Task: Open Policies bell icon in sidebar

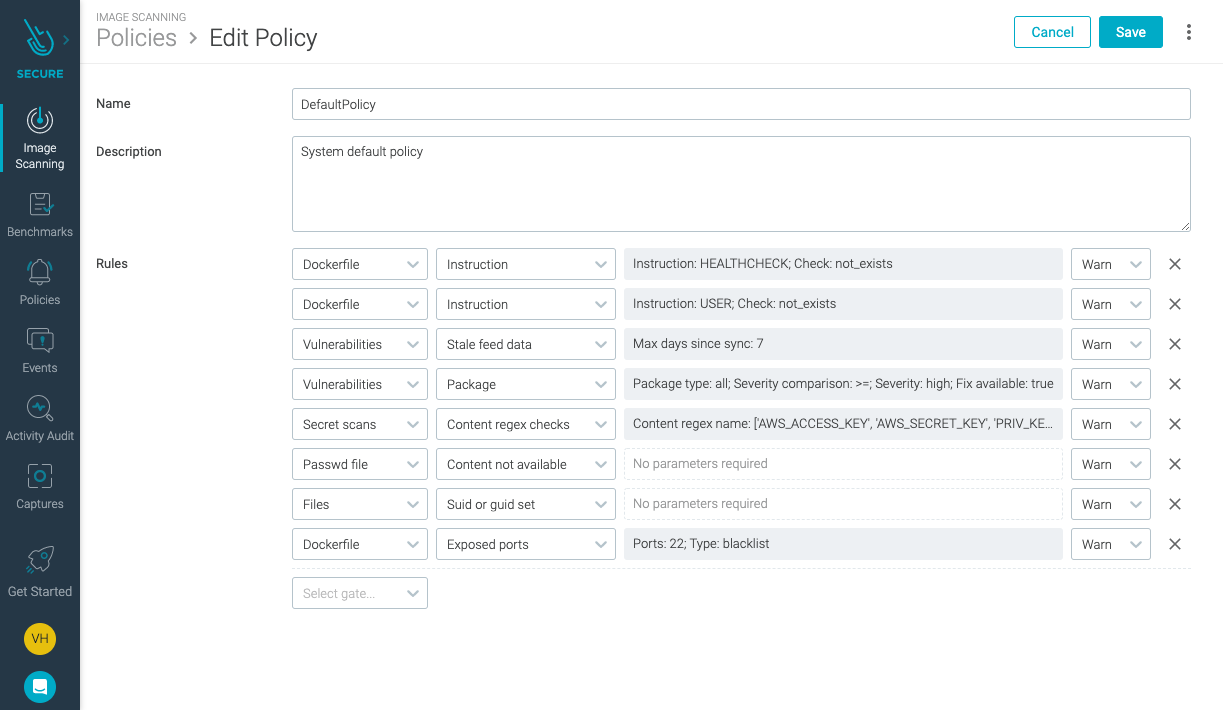Action: point(40,272)
